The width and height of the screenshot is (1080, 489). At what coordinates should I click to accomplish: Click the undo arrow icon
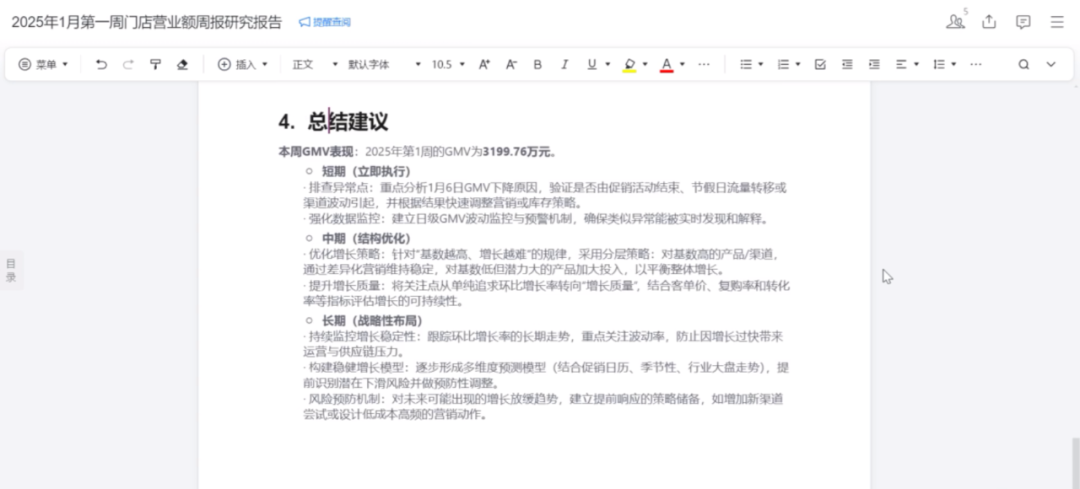pyautogui.click(x=101, y=64)
